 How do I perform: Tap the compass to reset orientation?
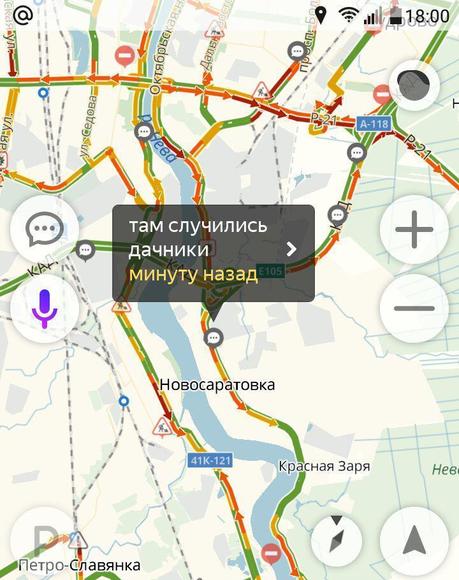click(337, 538)
